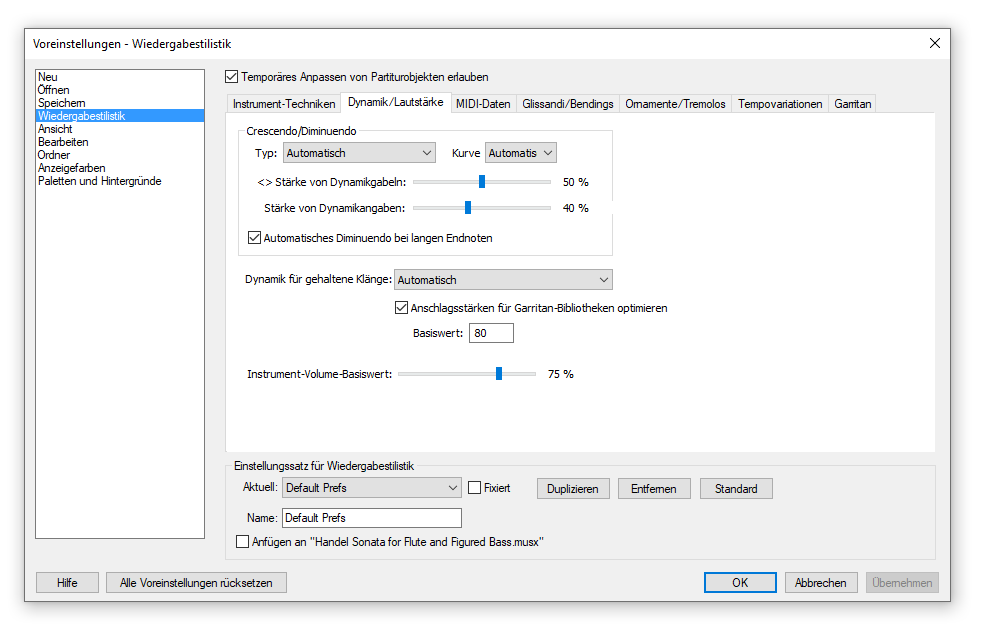Image resolution: width=992 pixels, height=643 pixels.
Task: Click the Name text field
Action: pyautogui.click(x=371, y=518)
